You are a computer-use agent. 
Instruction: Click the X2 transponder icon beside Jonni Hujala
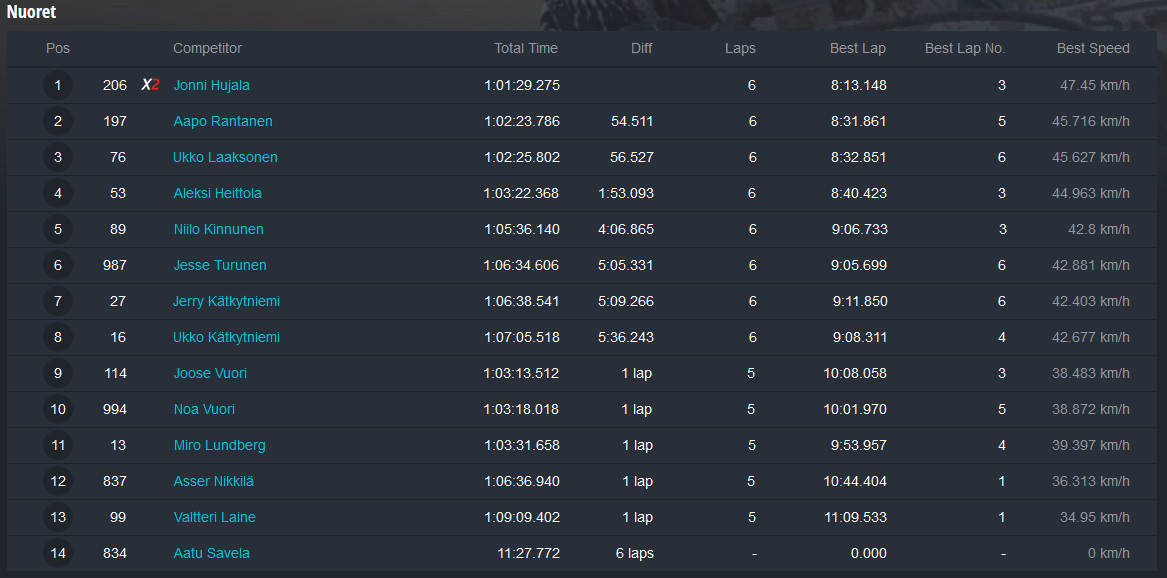point(150,85)
